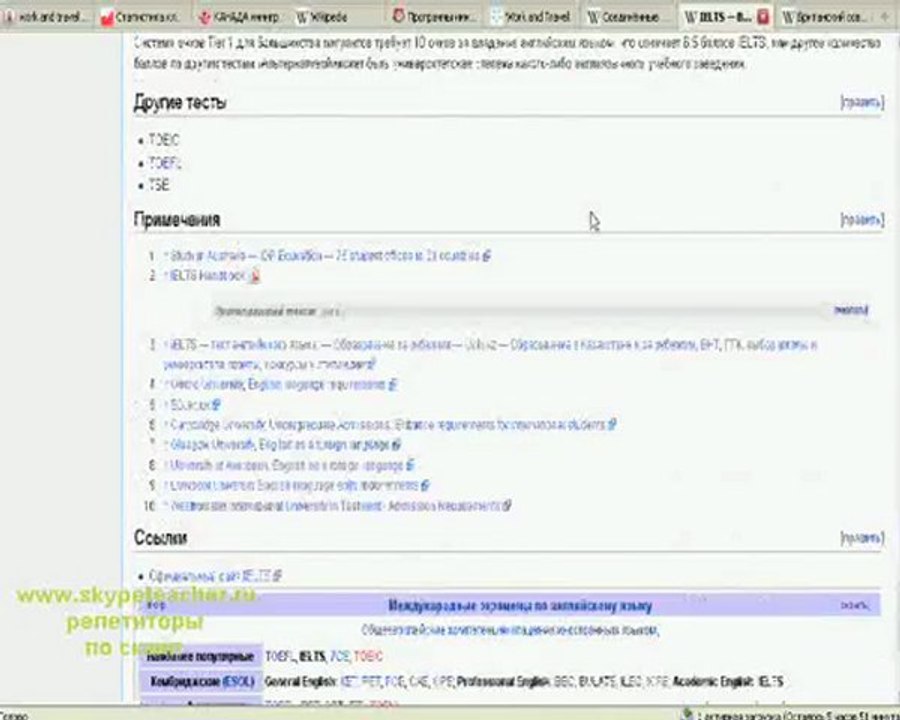Expand the collapsed gray bar in Примечания
The width and height of the screenshot is (900, 720).
(851, 311)
